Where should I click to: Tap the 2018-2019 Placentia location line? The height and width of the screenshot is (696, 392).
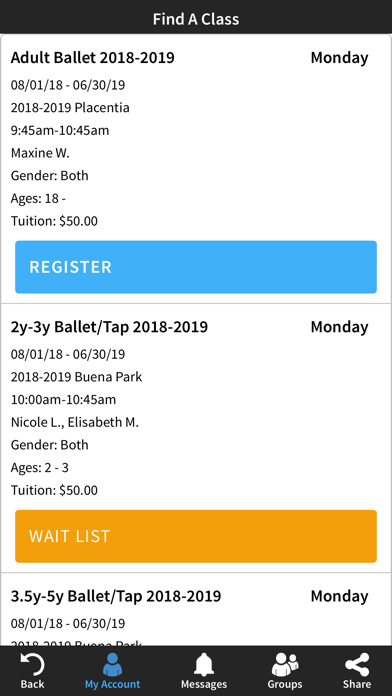pyautogui.click(x=70, y=108)
